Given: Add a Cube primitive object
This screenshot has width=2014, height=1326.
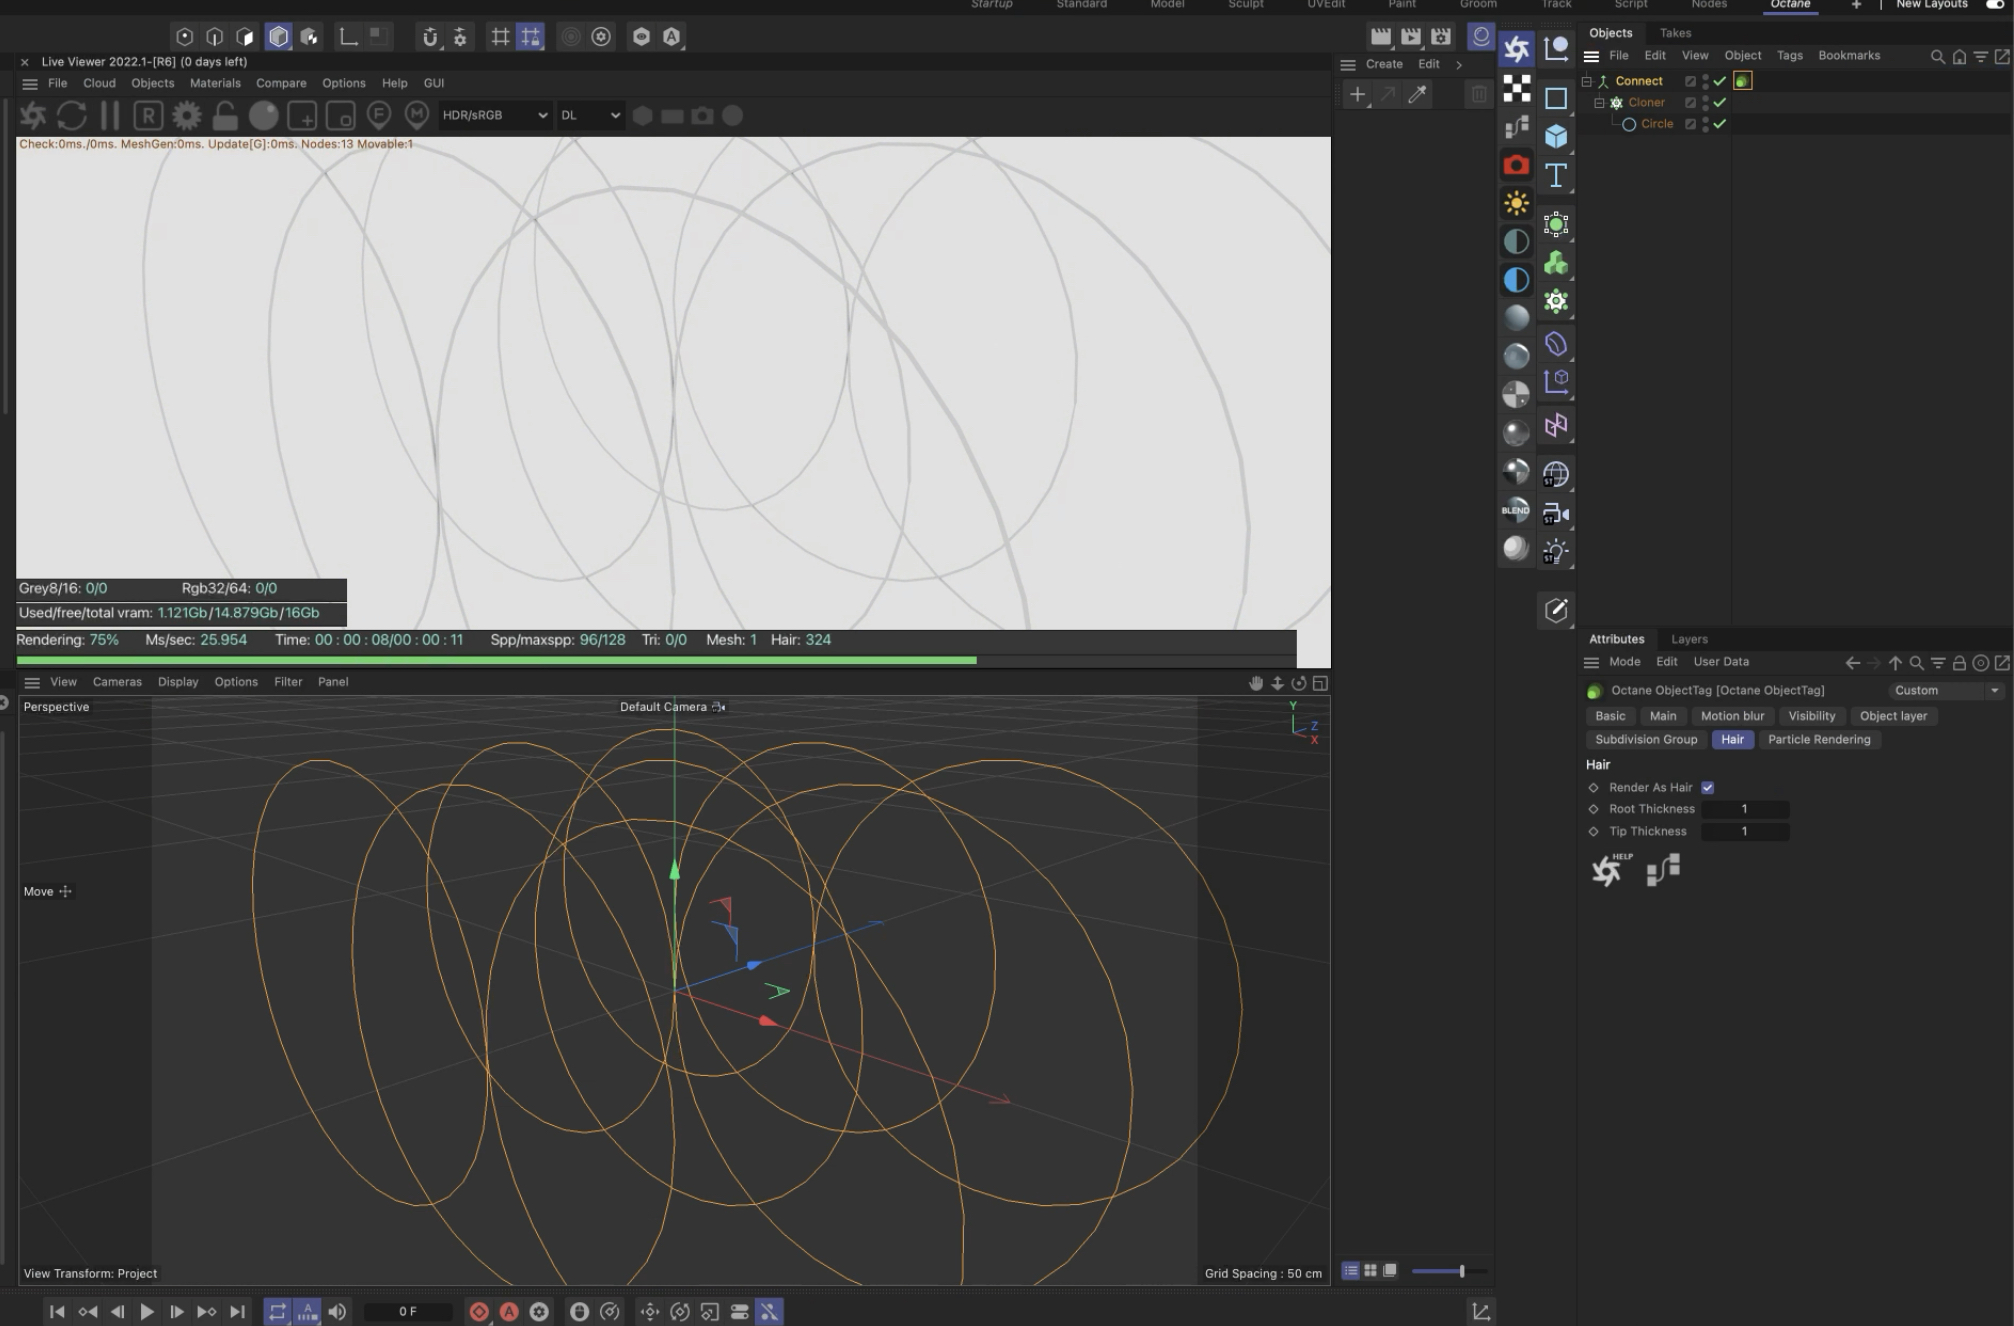Looking at the screenshot, I should [1555, 136].
